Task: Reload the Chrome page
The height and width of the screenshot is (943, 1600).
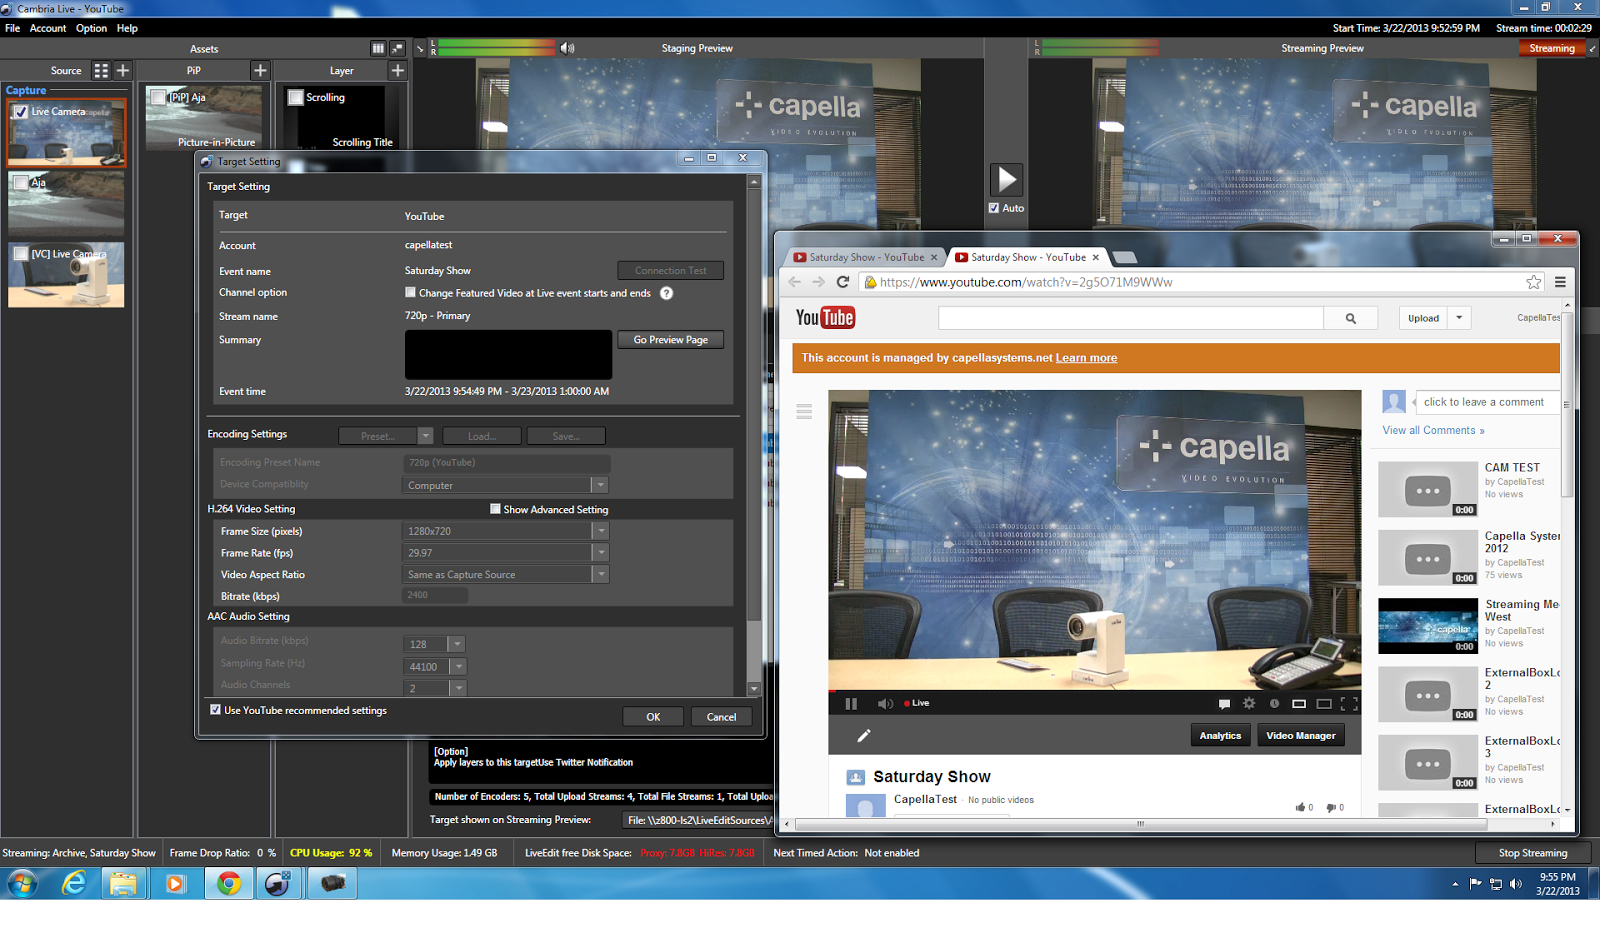Action: [843, 282]
